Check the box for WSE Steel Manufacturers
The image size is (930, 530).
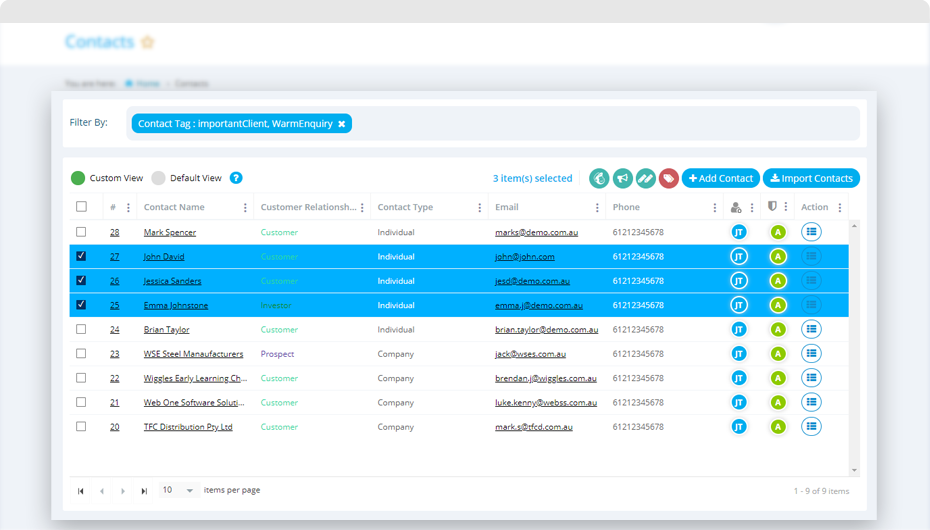81,353
